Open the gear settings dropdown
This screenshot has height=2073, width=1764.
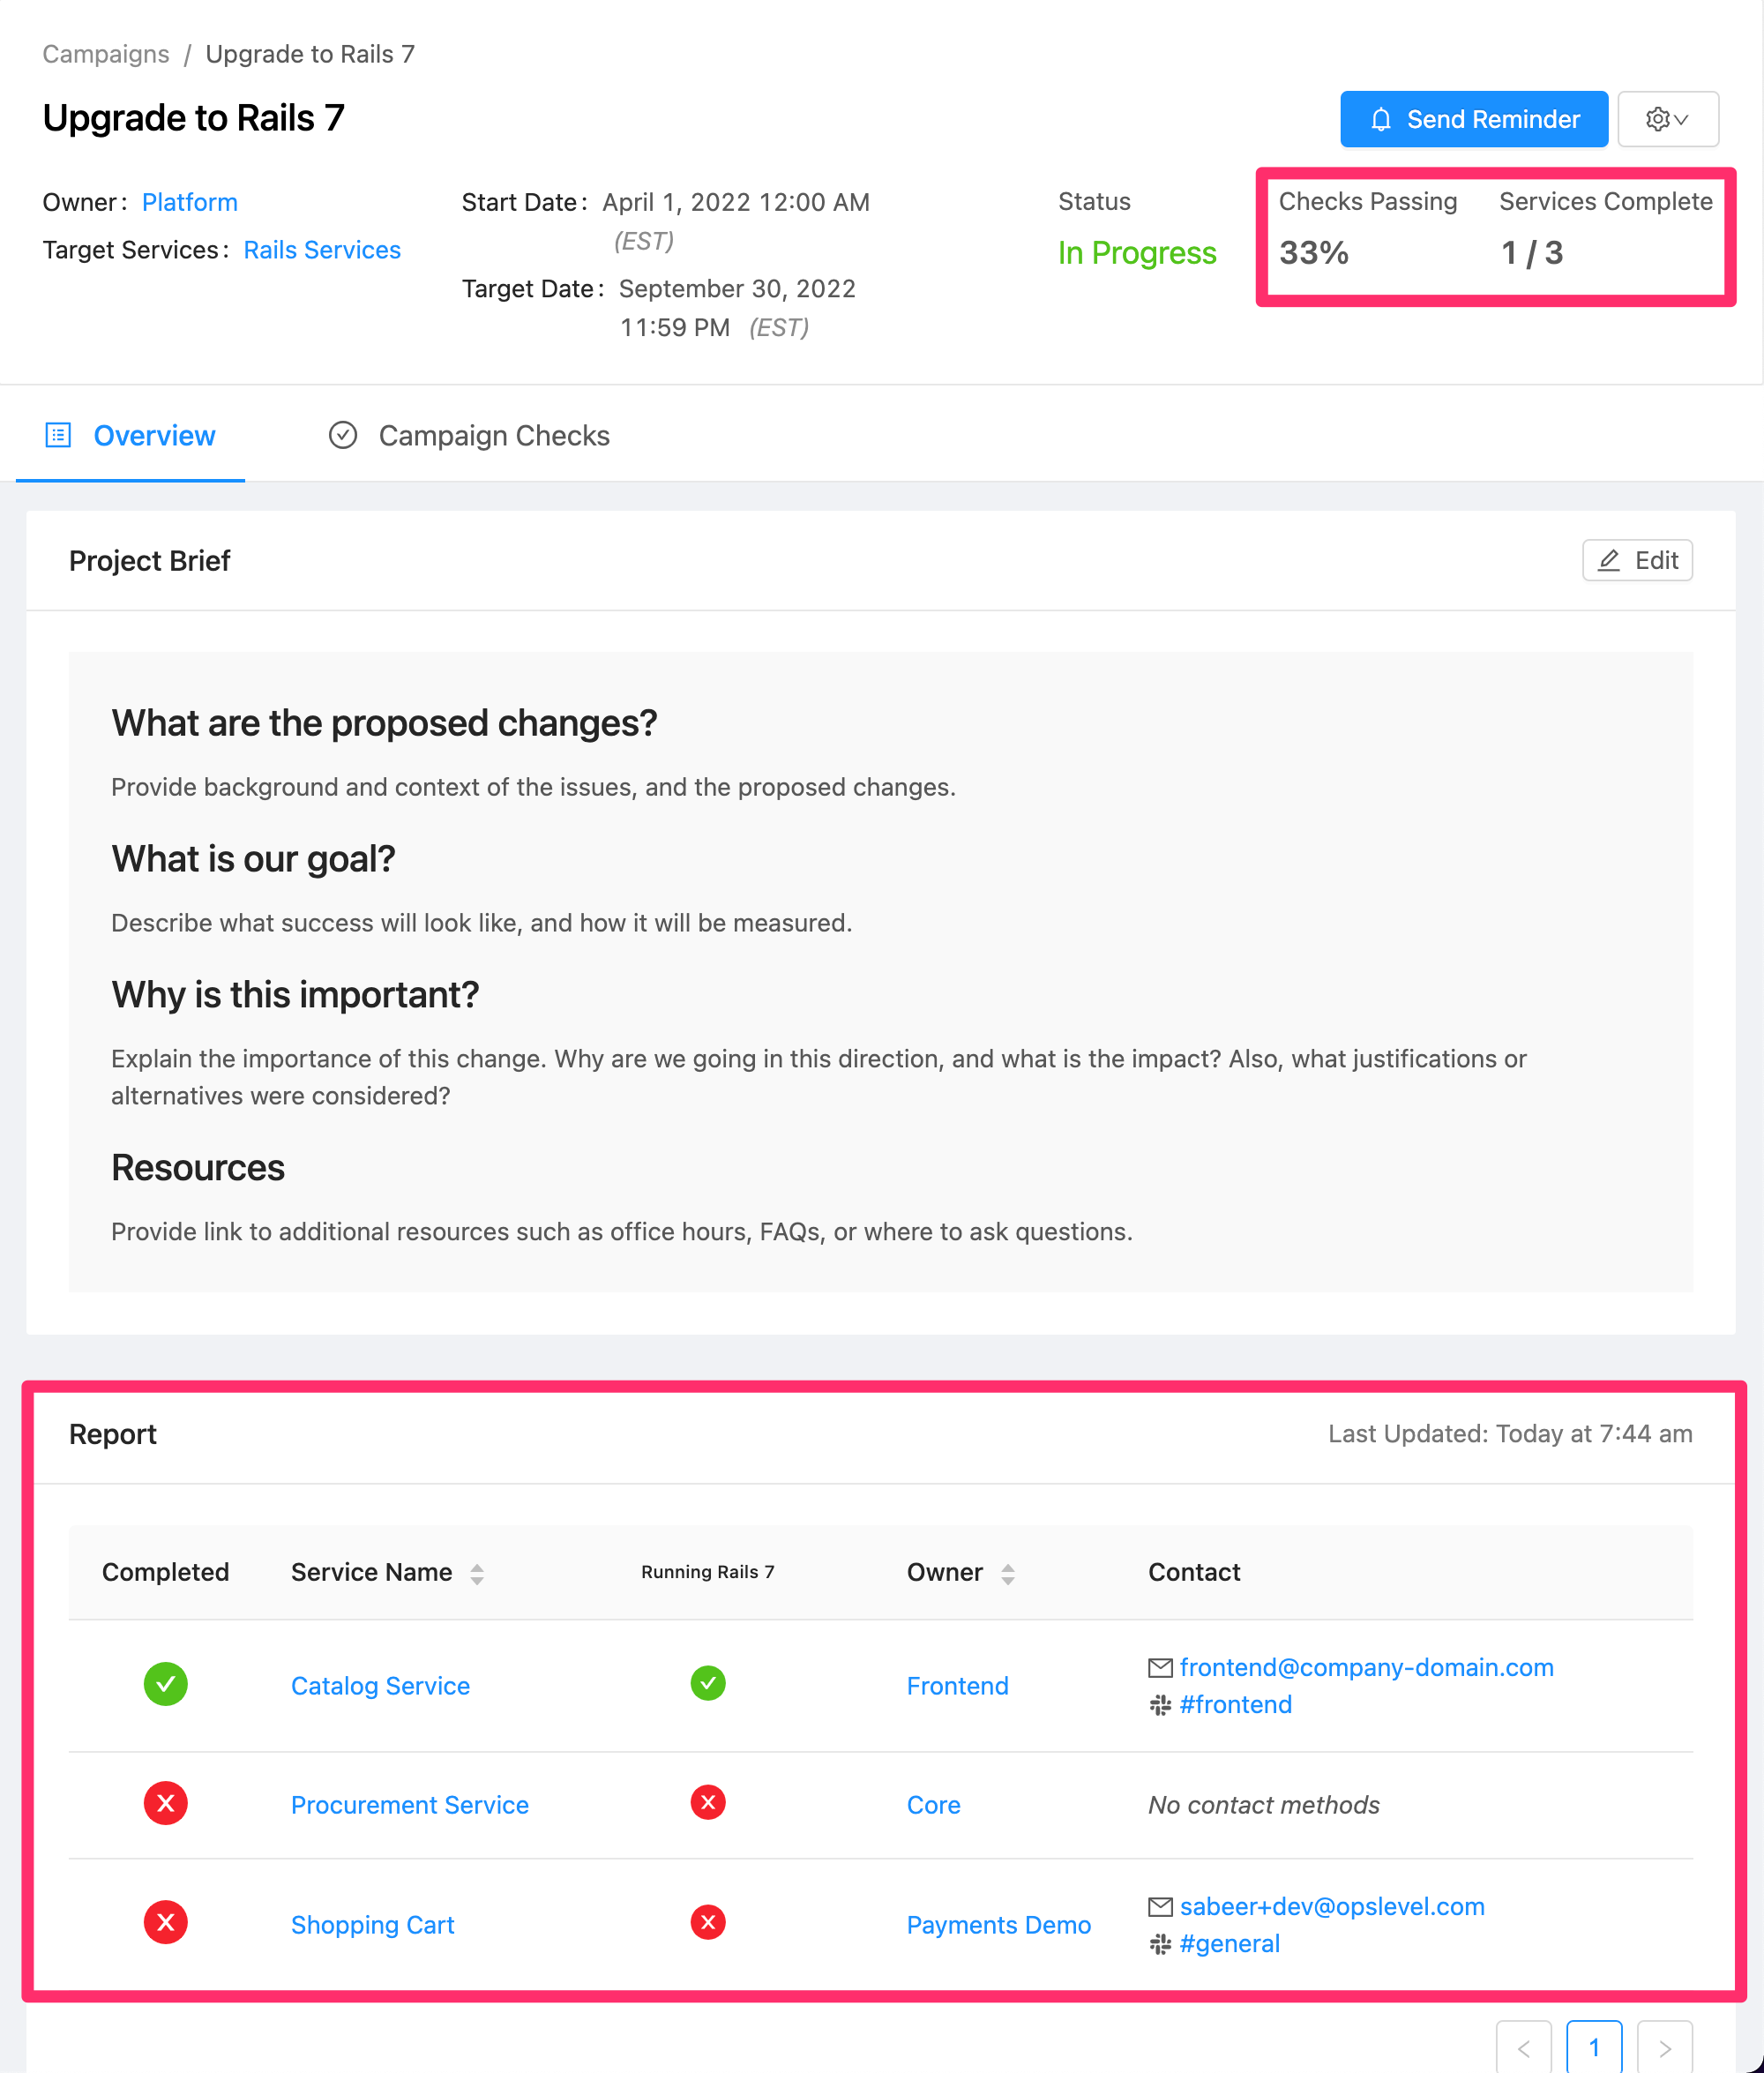(x=1667, y=119)
